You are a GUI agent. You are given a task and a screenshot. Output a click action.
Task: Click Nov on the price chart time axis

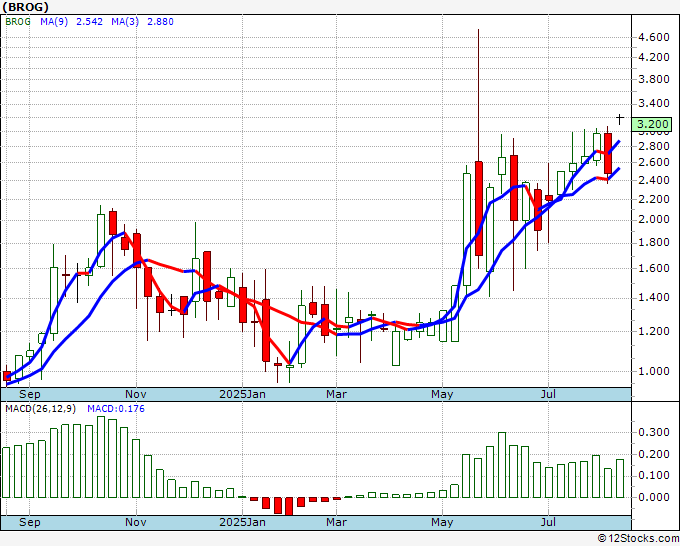pos(136,394)
